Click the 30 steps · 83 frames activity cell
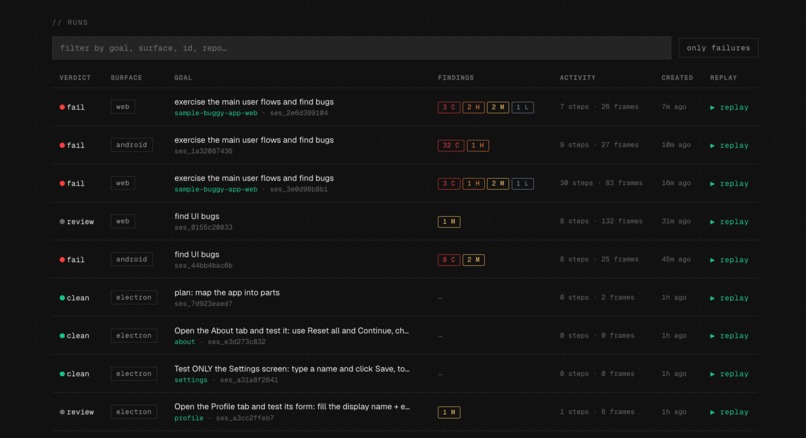The width and height of the screenshot is (806, 438). tap(601, 183)
